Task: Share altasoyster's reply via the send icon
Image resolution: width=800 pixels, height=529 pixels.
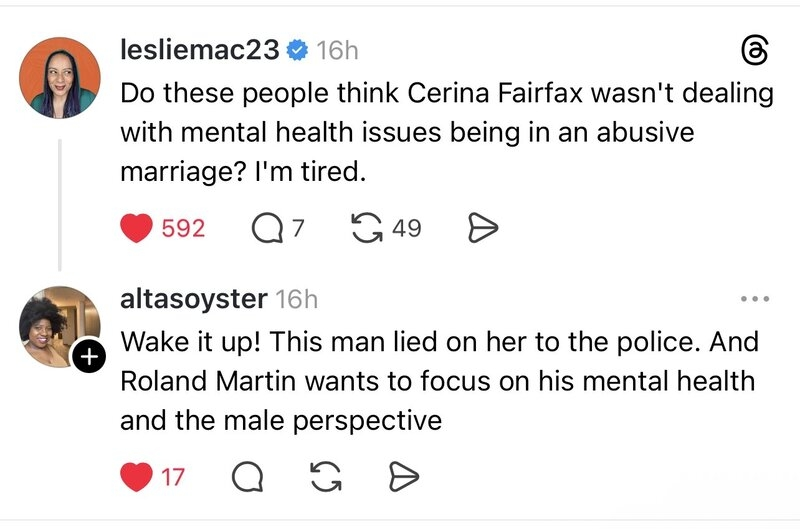Action: tap(399, 477)
